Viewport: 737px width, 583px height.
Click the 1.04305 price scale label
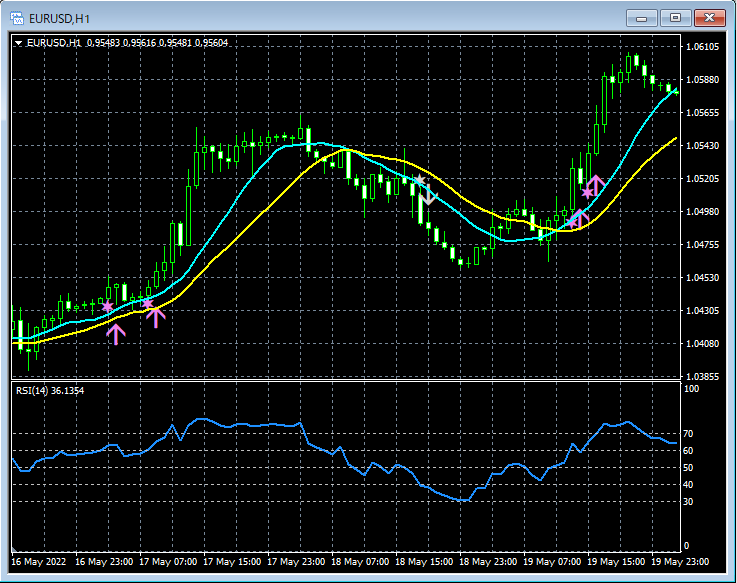[x=703, y=311]
